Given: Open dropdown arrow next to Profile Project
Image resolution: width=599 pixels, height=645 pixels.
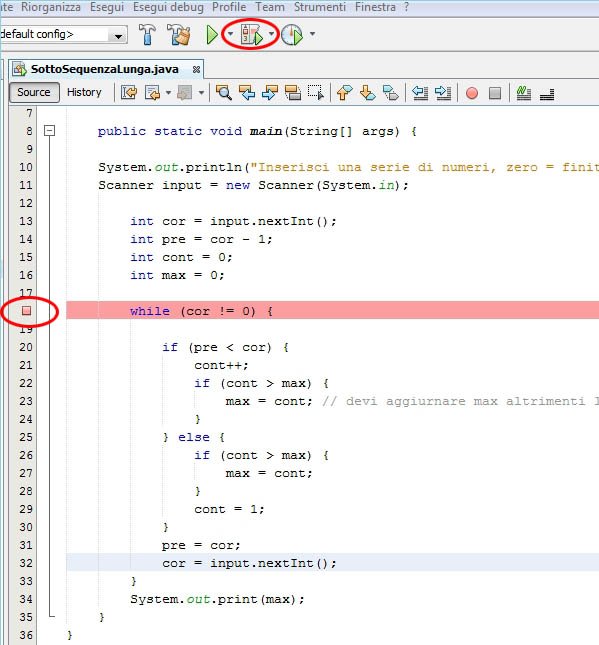Looking at the screenshot, I should click(x=313, y=34).
